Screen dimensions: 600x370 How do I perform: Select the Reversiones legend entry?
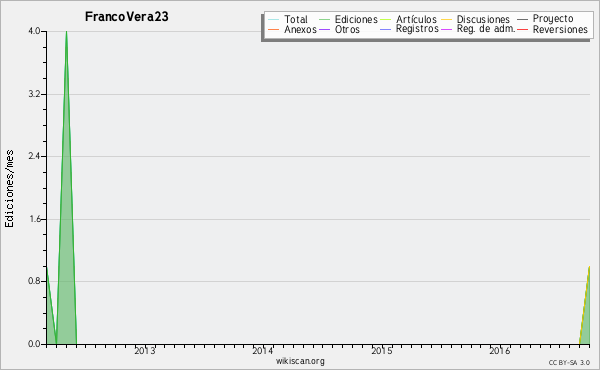[x=553, y=29]
